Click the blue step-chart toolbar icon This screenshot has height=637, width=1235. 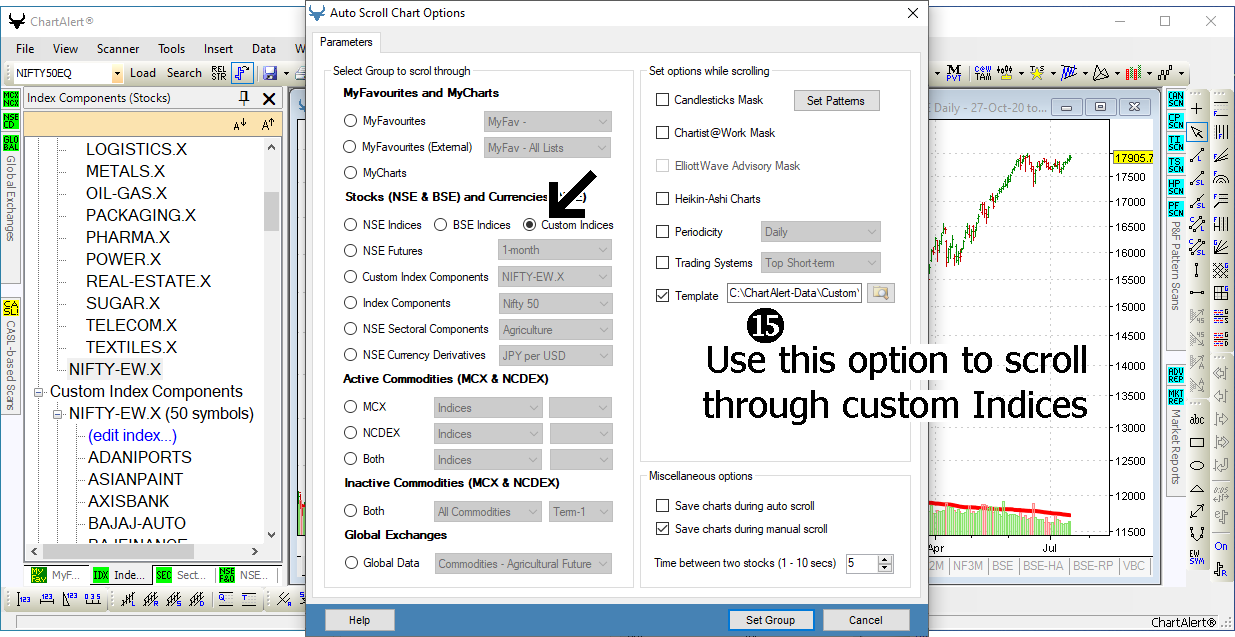pyautogui.click(x=243, y=73)
